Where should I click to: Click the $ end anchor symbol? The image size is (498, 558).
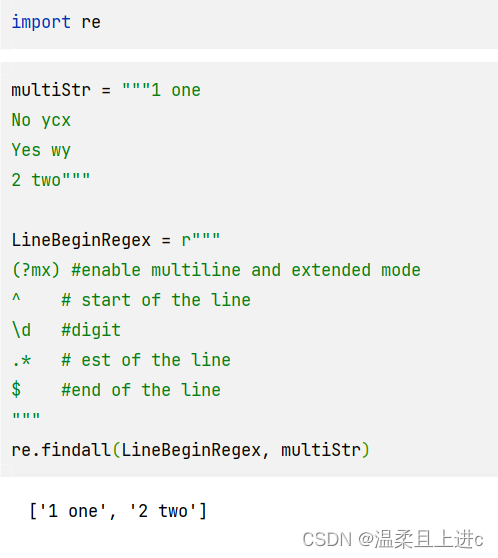16,390
